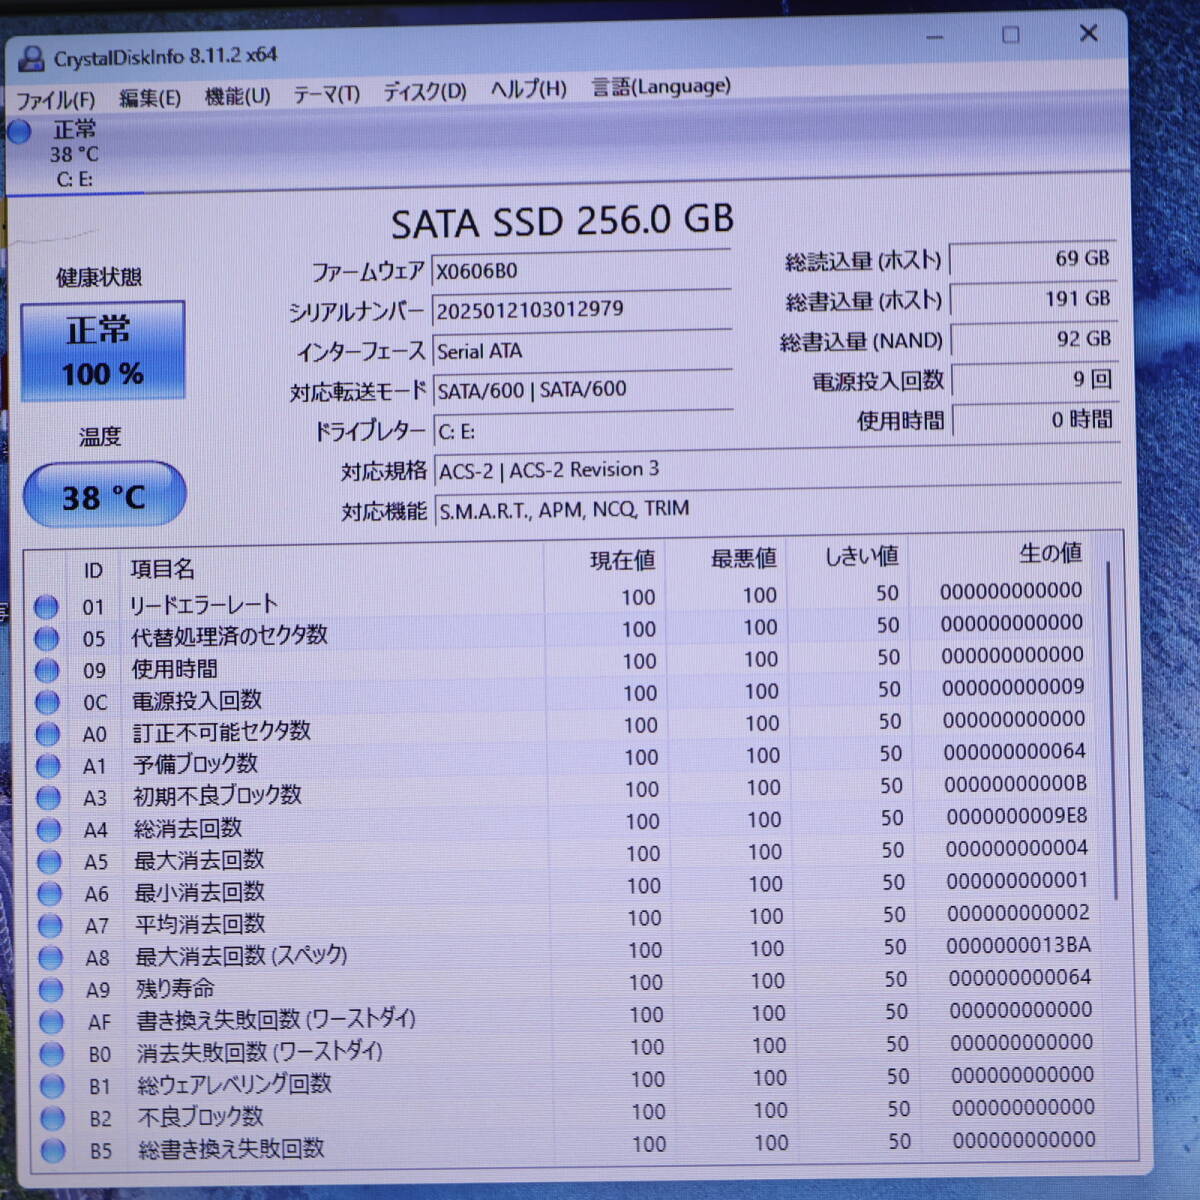Click status icon for AF 書き換え失敗回数
Screen dimensions: 1200x1200
point(51,1022)
